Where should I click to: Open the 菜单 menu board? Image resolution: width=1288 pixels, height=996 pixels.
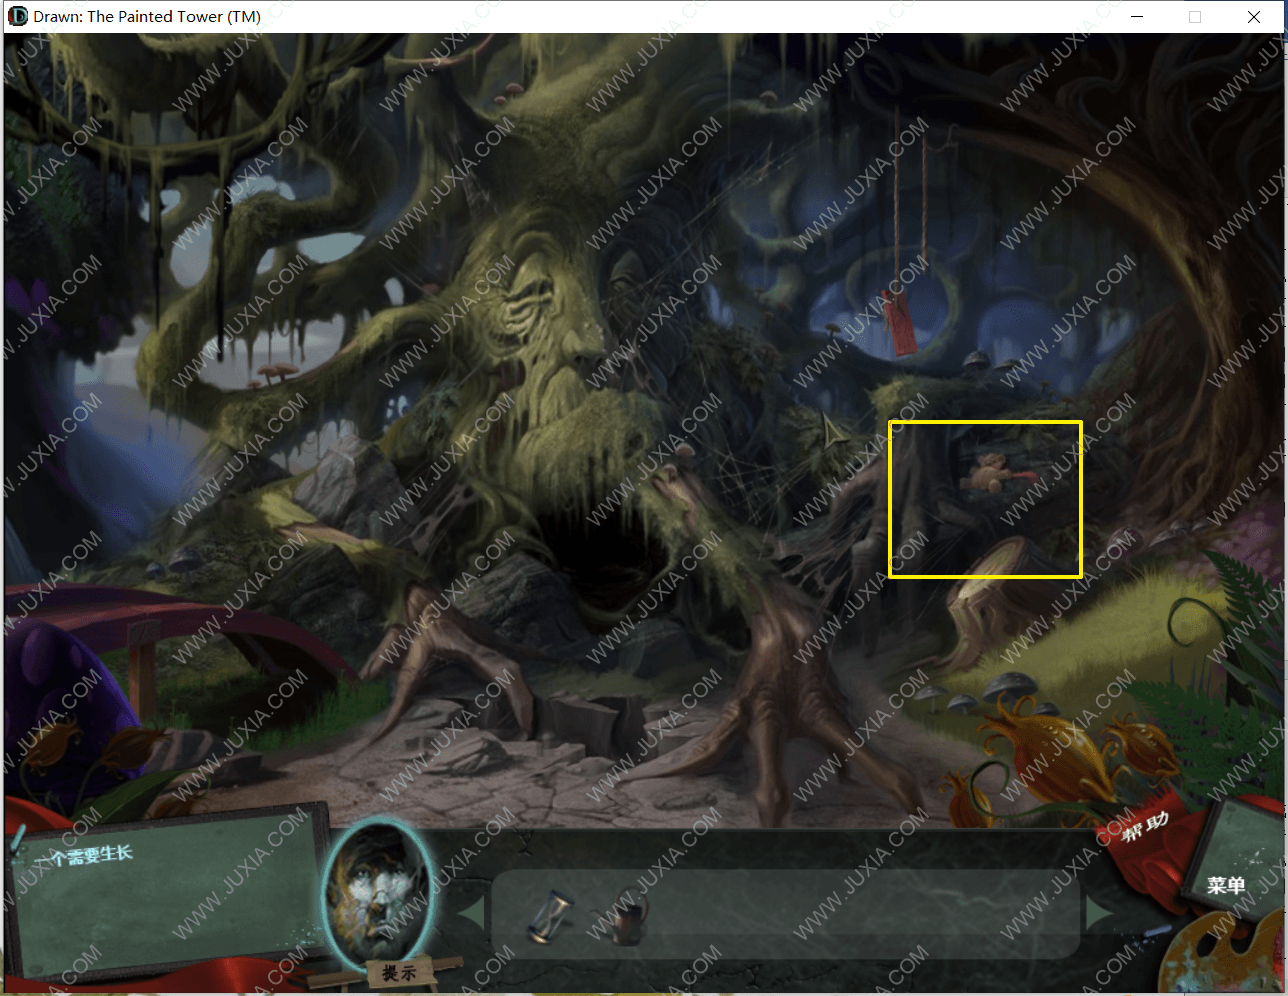coord(1225,884)
